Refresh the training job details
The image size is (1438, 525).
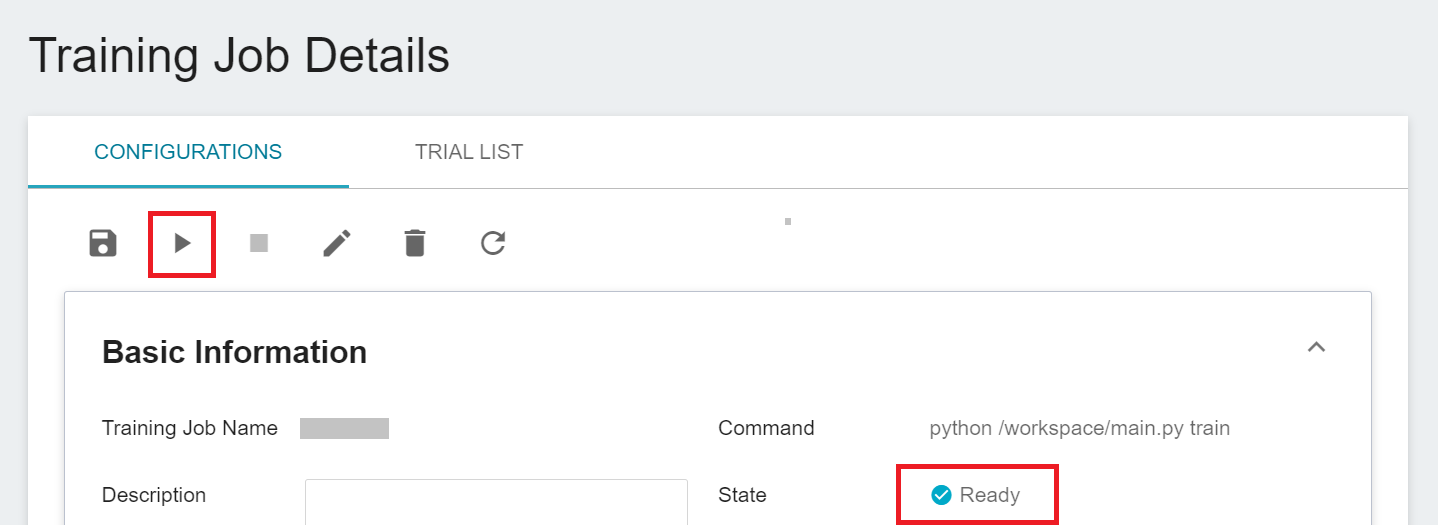(493, 243)
